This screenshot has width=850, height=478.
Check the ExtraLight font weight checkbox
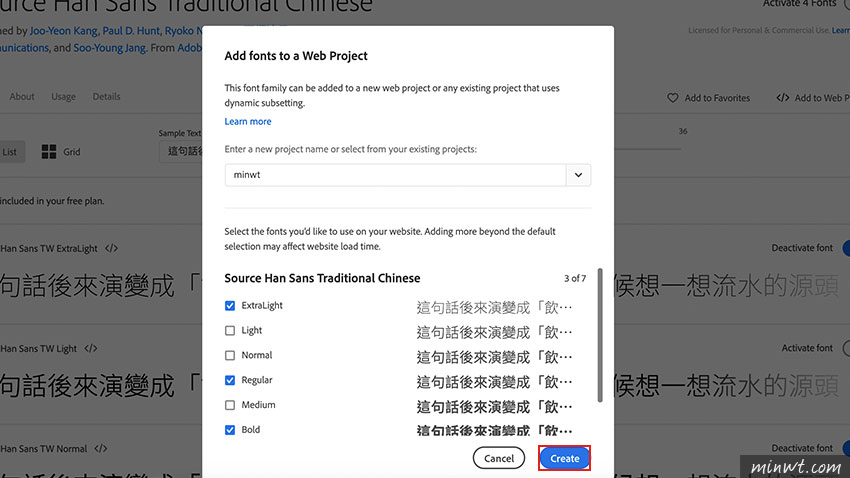(230, 306)
